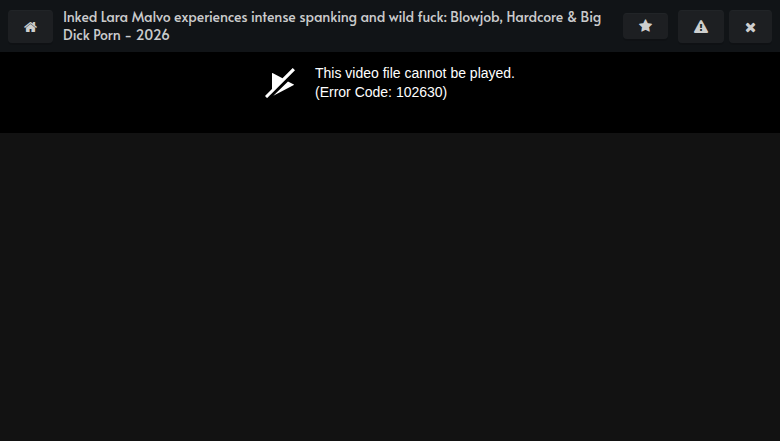Click the exclamation triangle beside the star

pyautogui.click(x=700, y=26)
